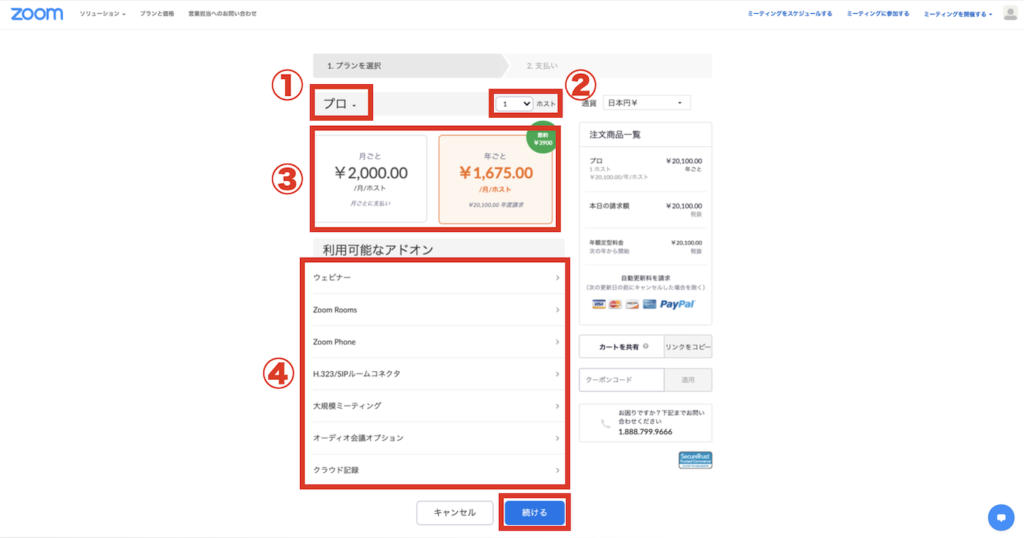Open プランと価格 in top navigation
This screenshot has height=538, width=1024.
click(157, 14)
